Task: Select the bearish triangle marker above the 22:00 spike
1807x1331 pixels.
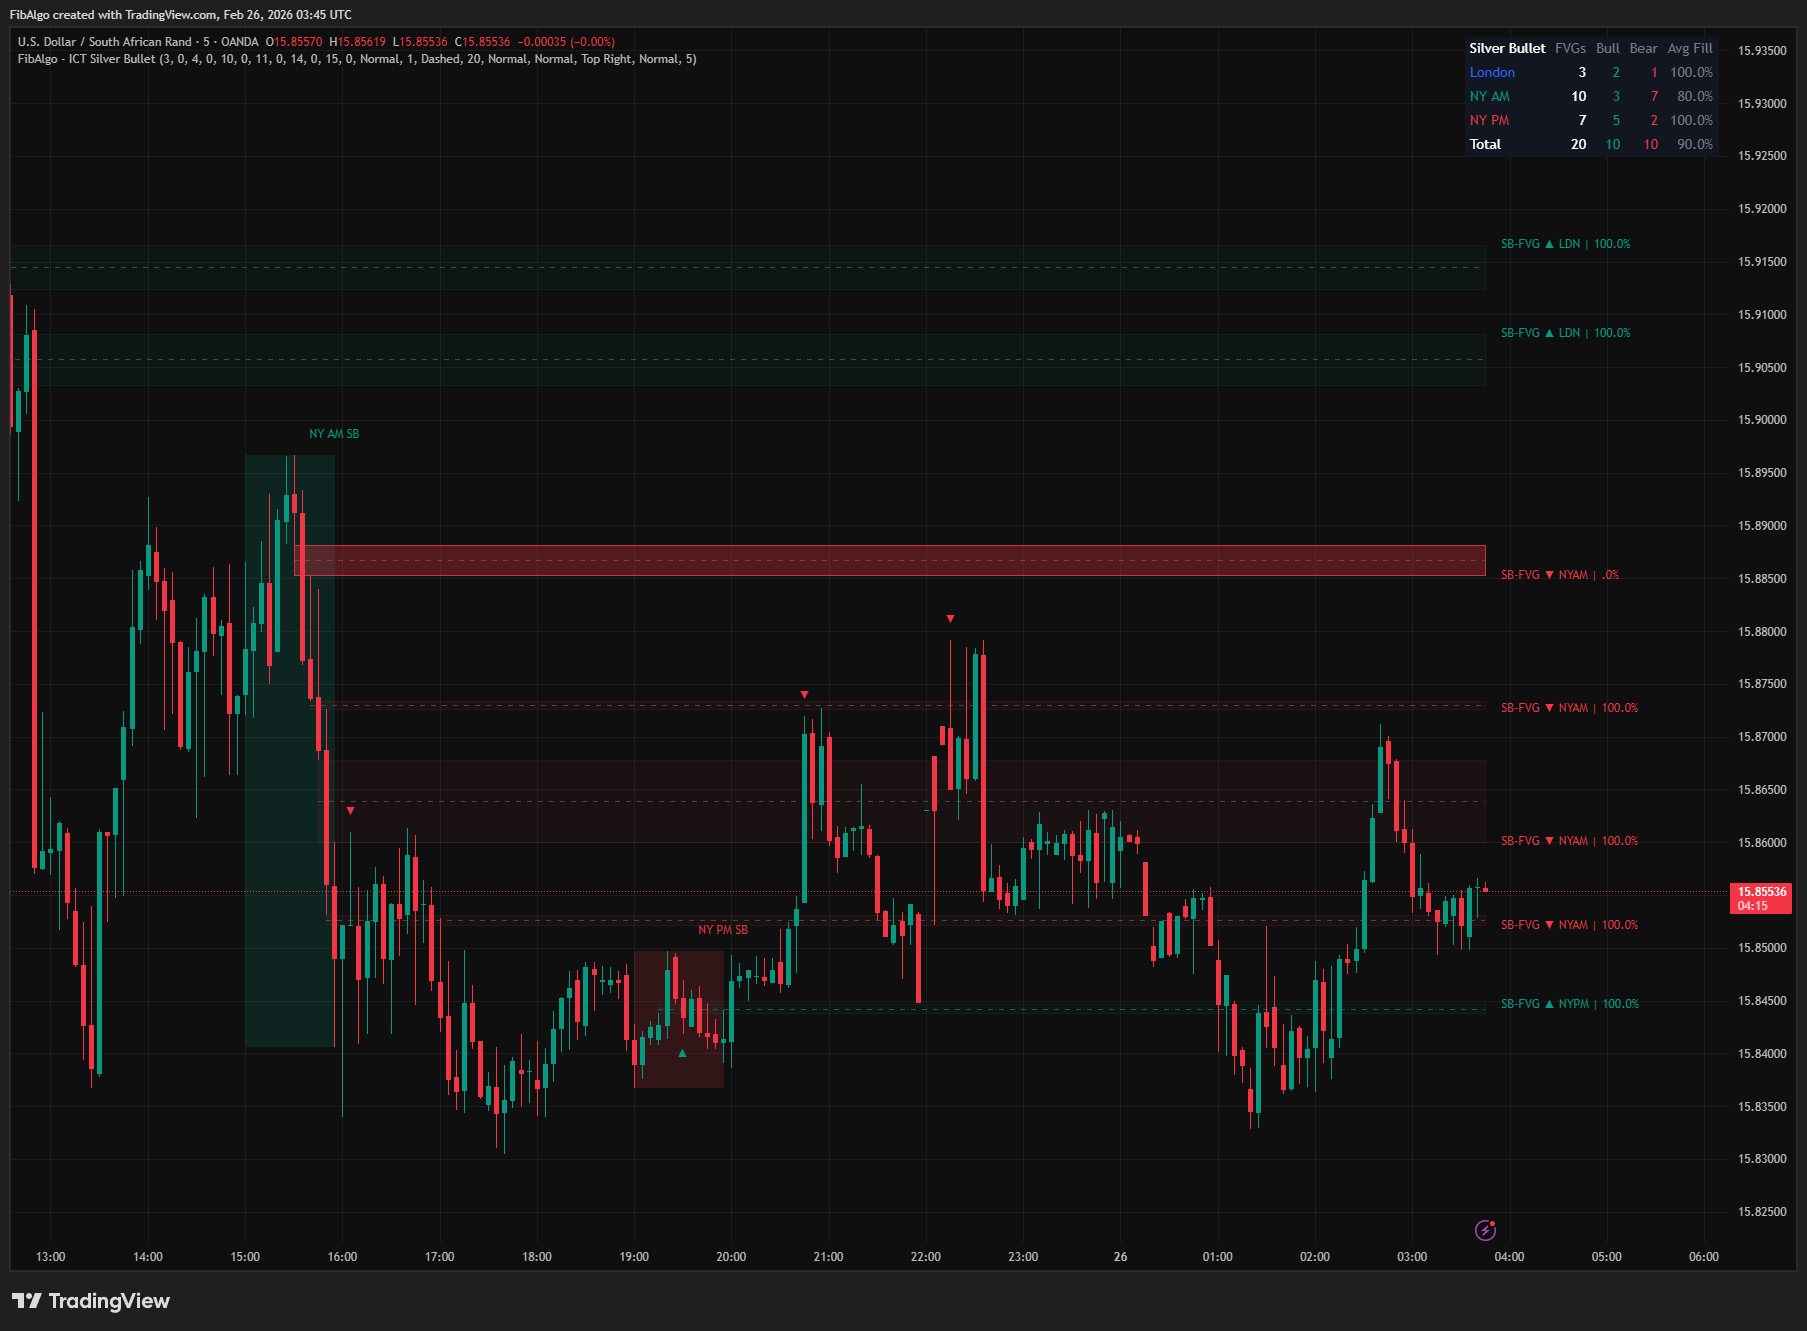Action: click(950, 618)
